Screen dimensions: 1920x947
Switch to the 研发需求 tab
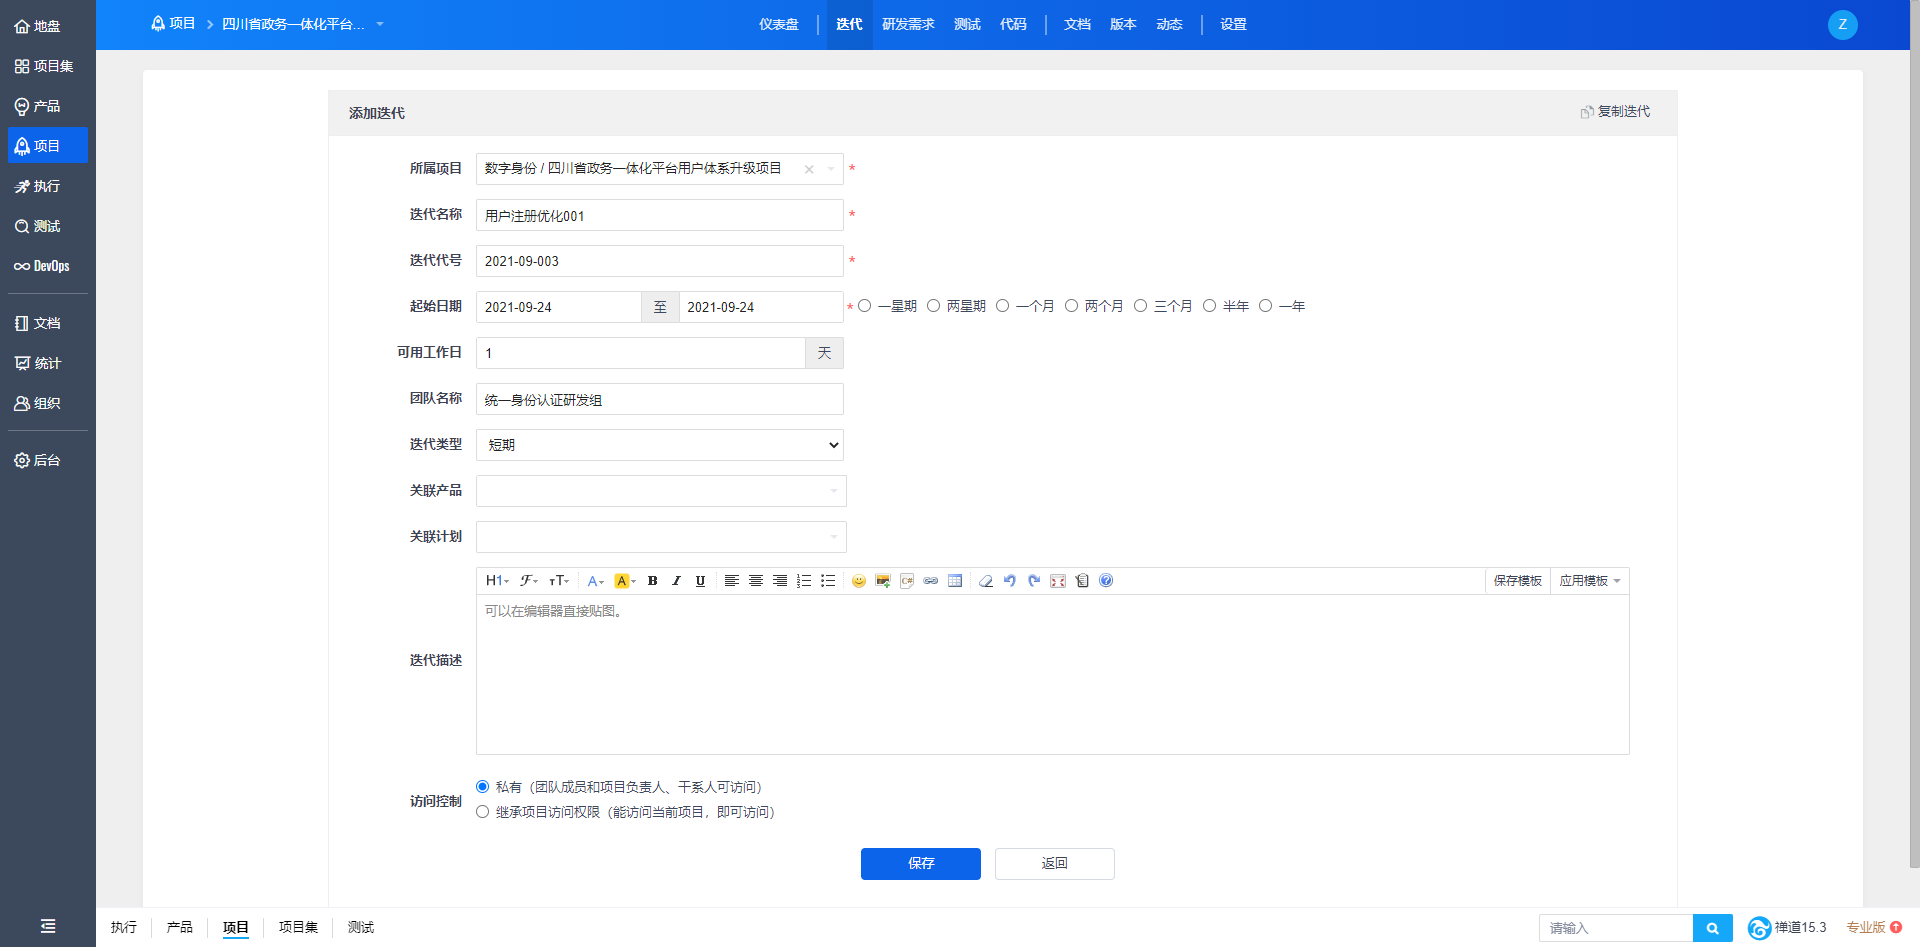coord(908,24)
